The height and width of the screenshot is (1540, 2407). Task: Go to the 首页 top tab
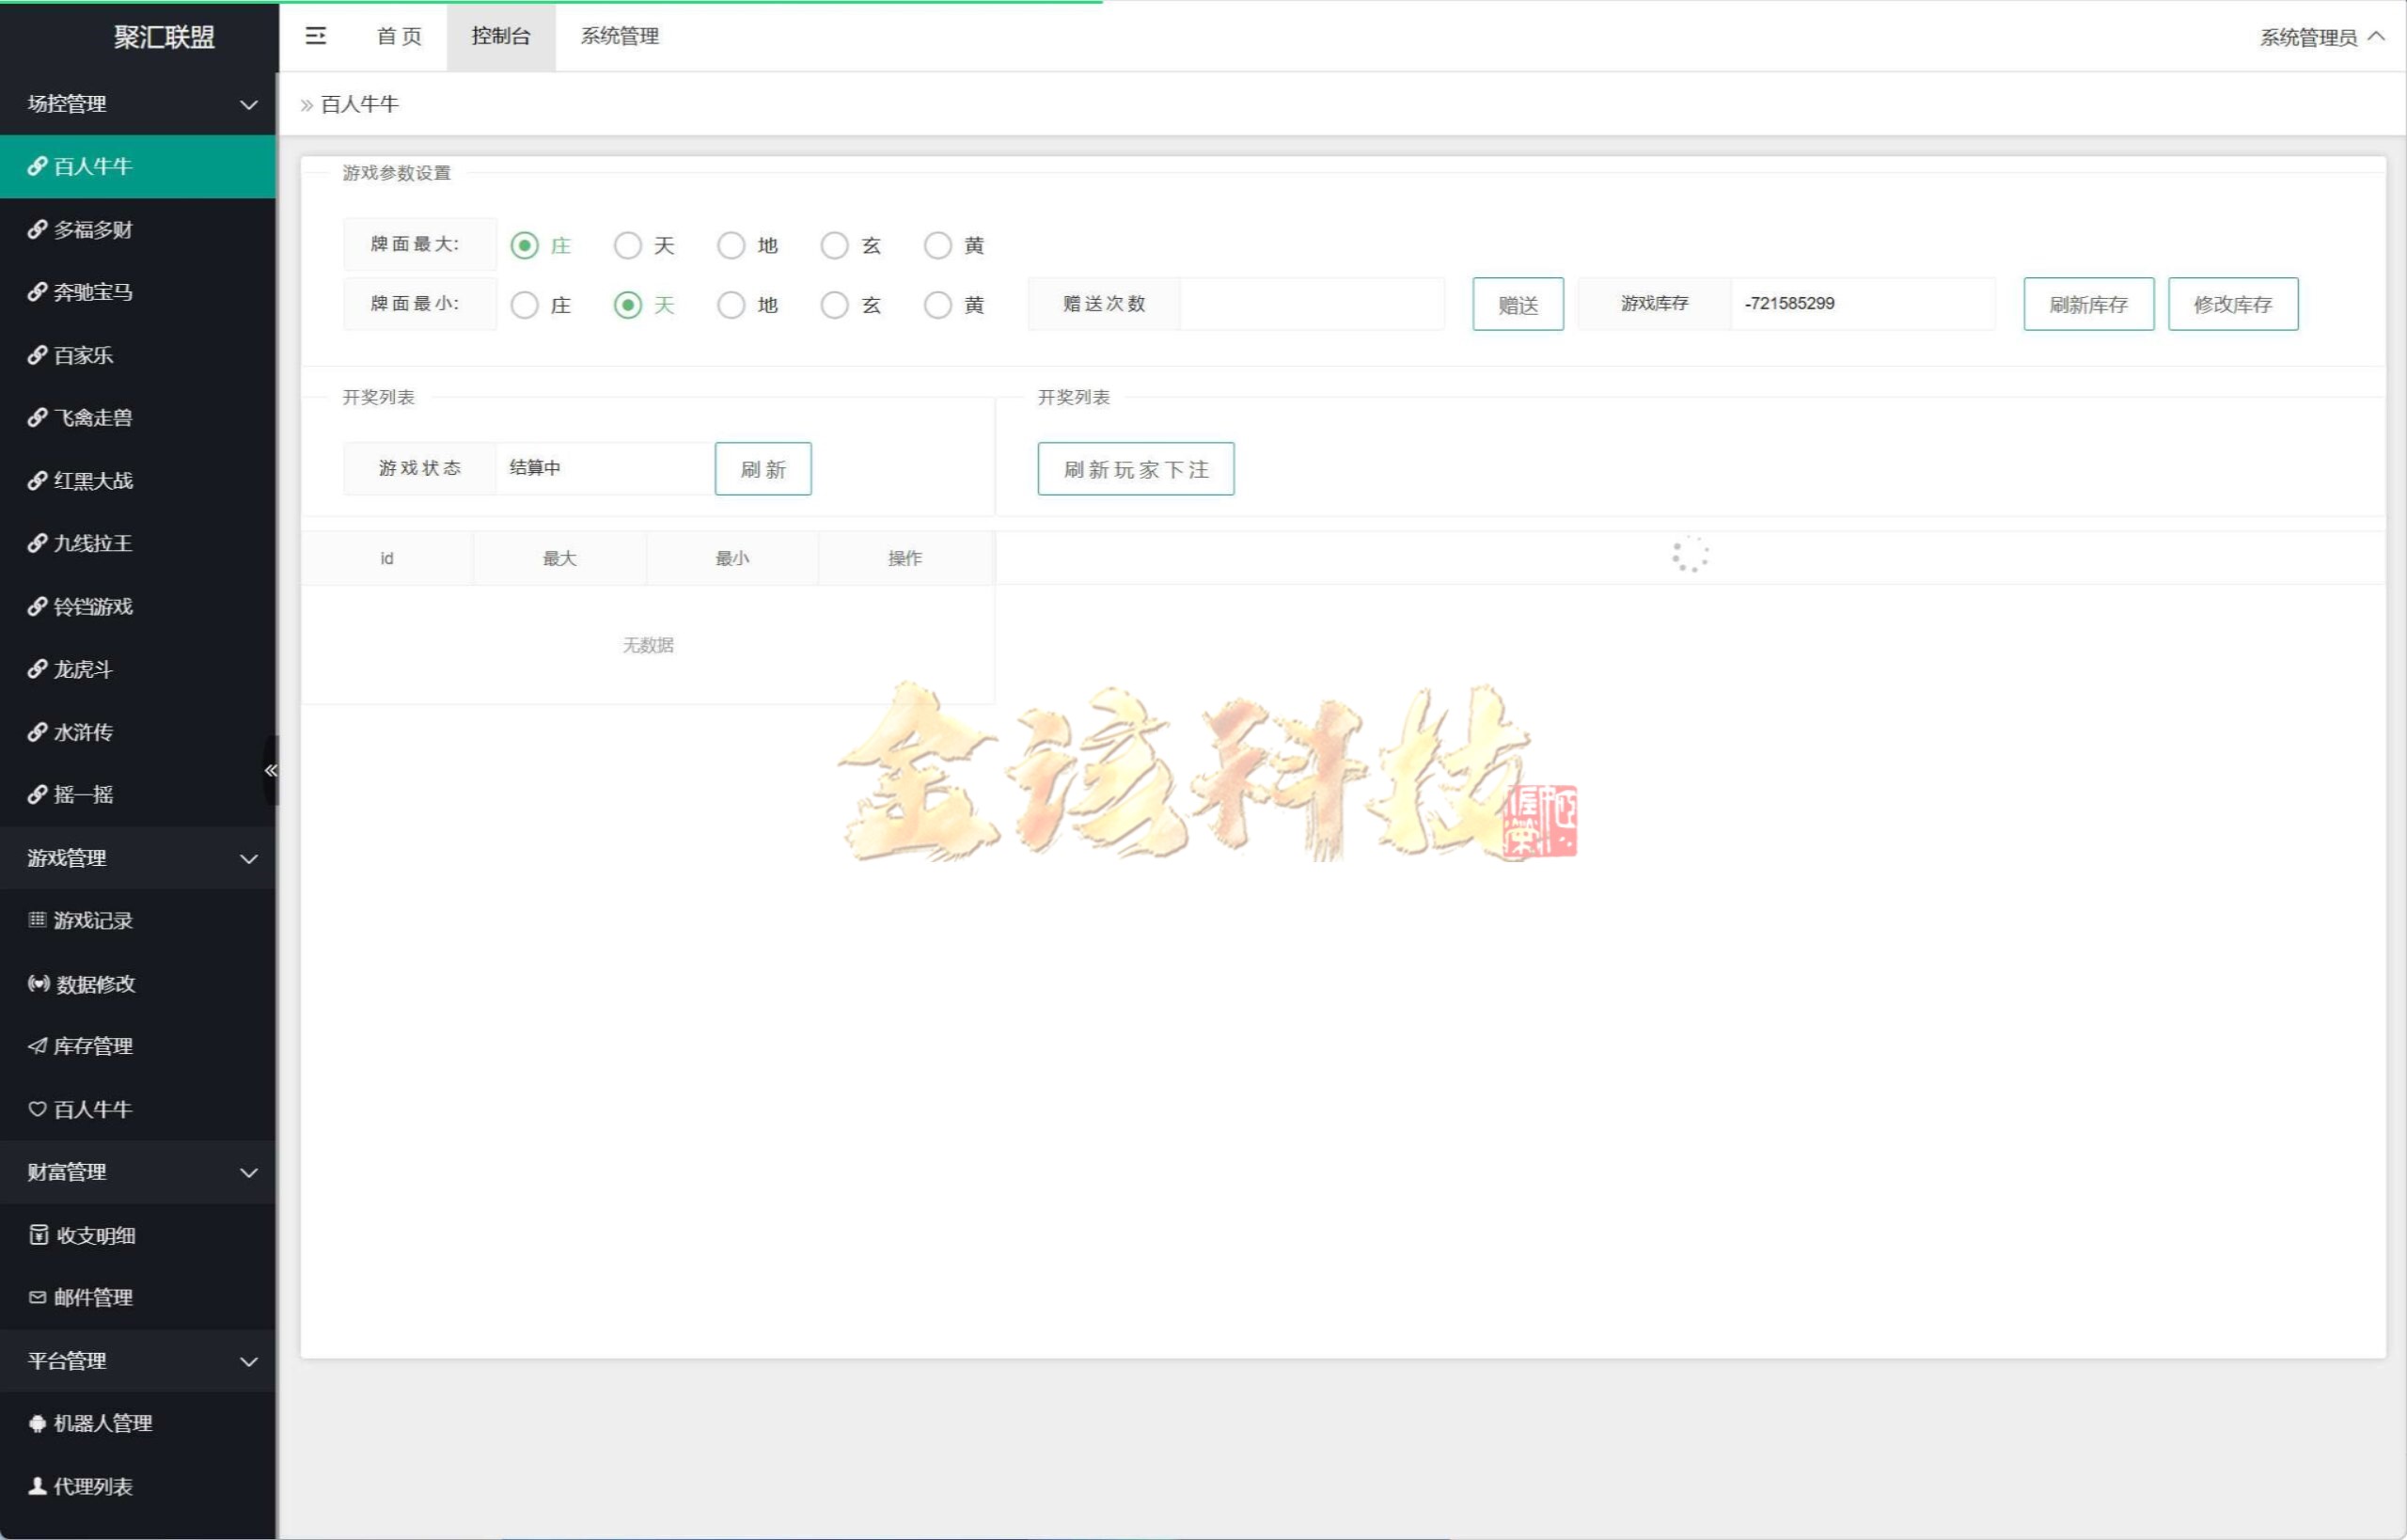pos(399,36)
